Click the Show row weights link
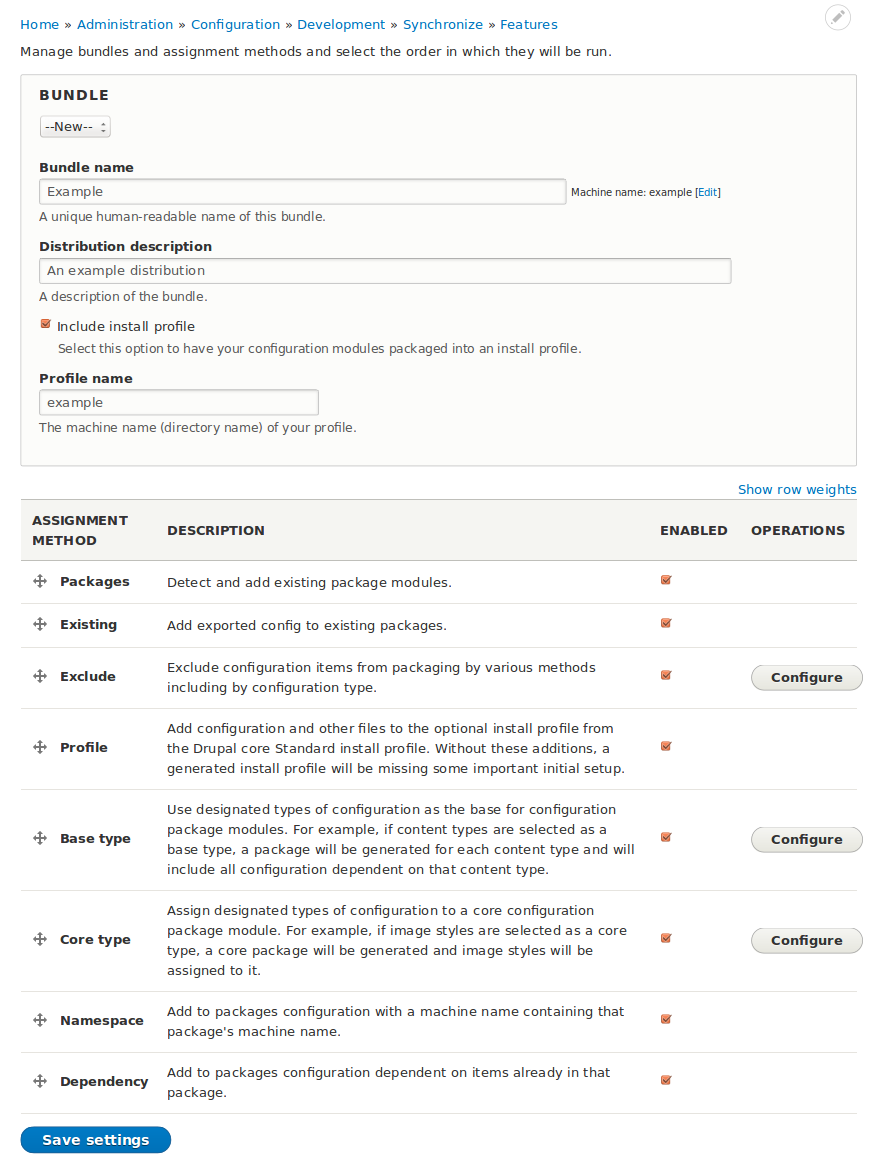This screenshot has height=1154, width=870. (x=797, y=489)
